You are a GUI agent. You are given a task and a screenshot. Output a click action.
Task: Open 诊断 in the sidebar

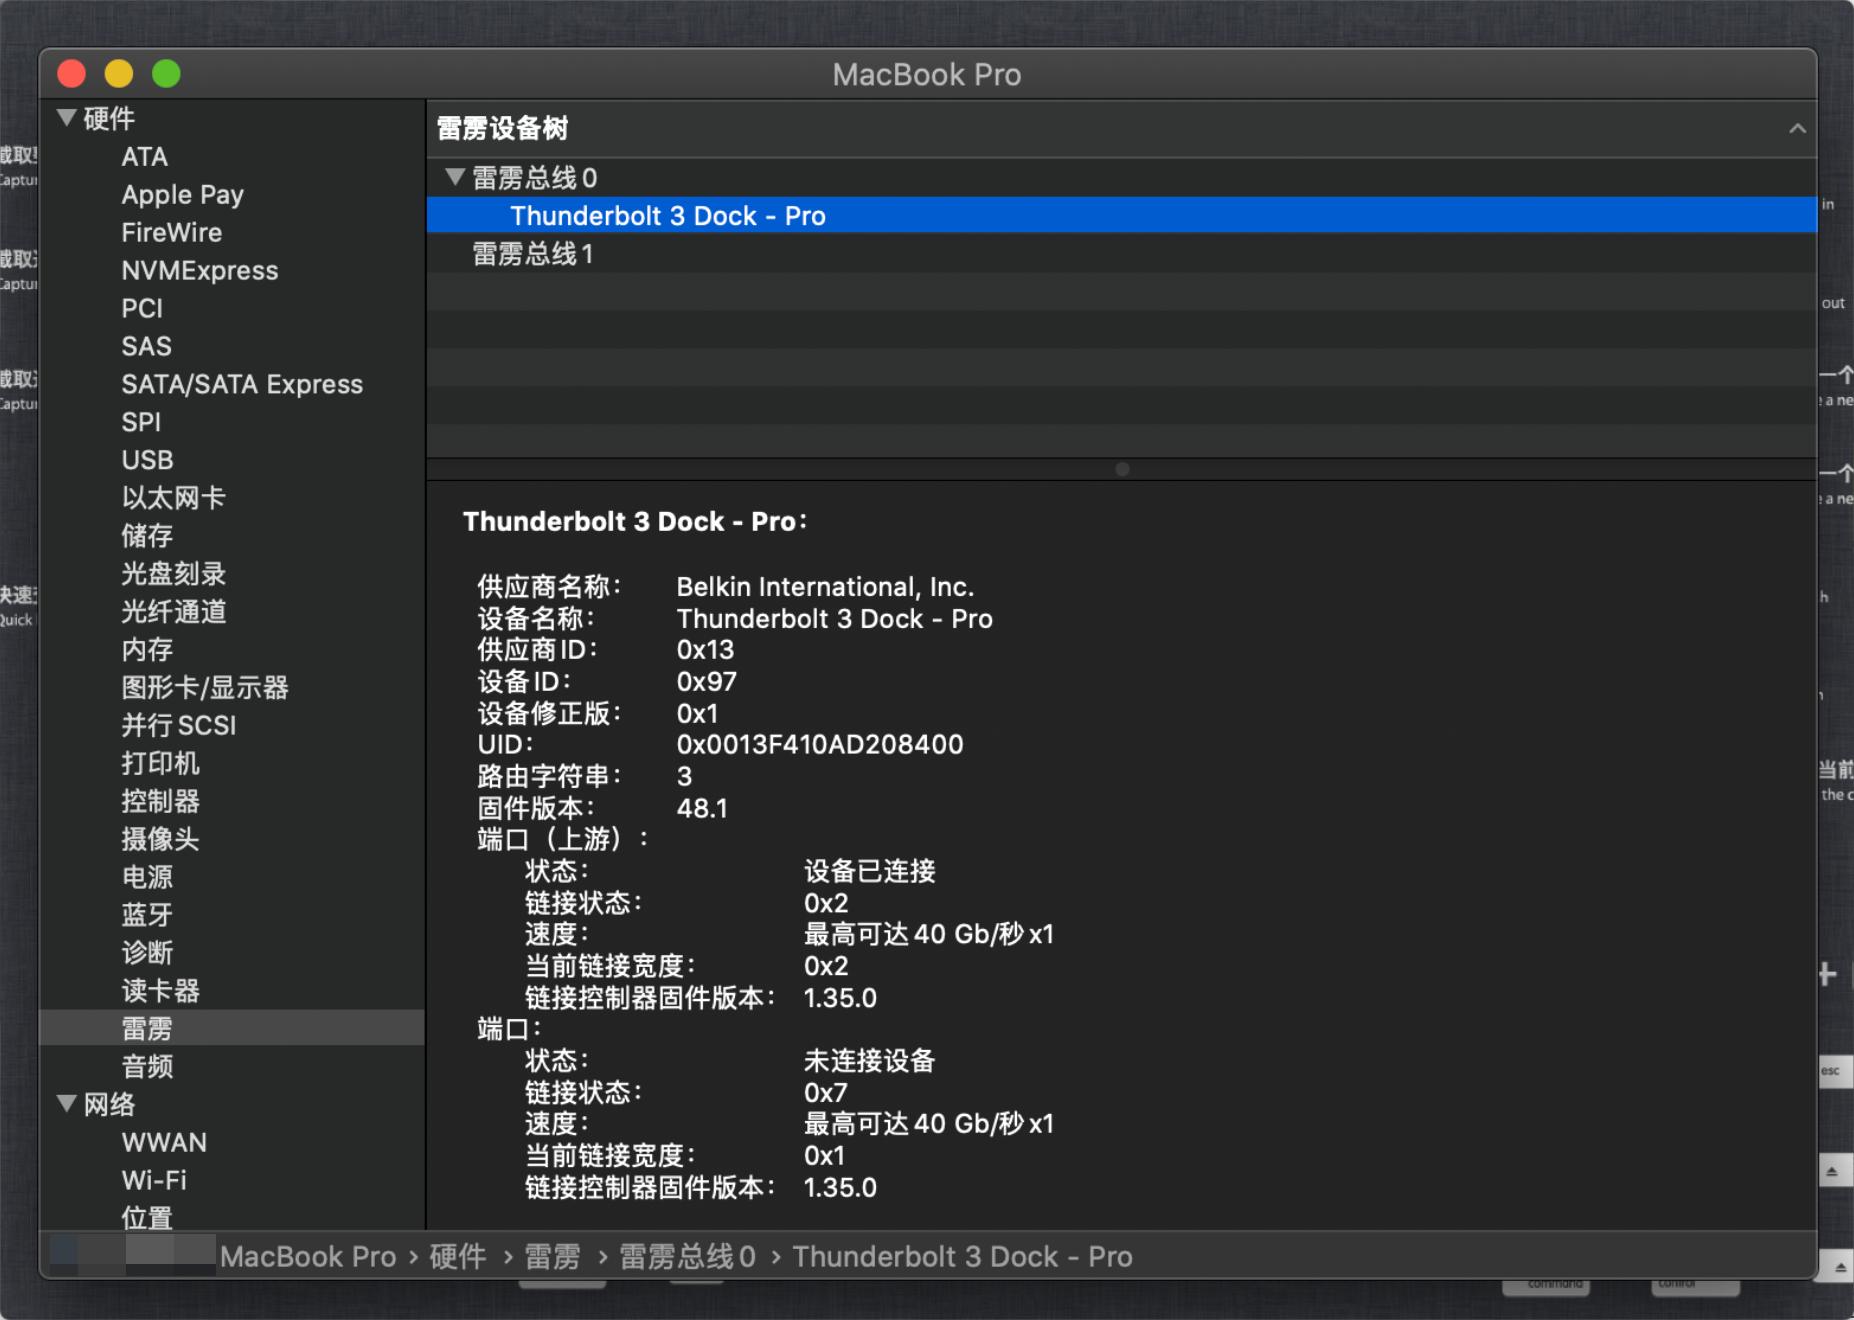click(147, 954)
